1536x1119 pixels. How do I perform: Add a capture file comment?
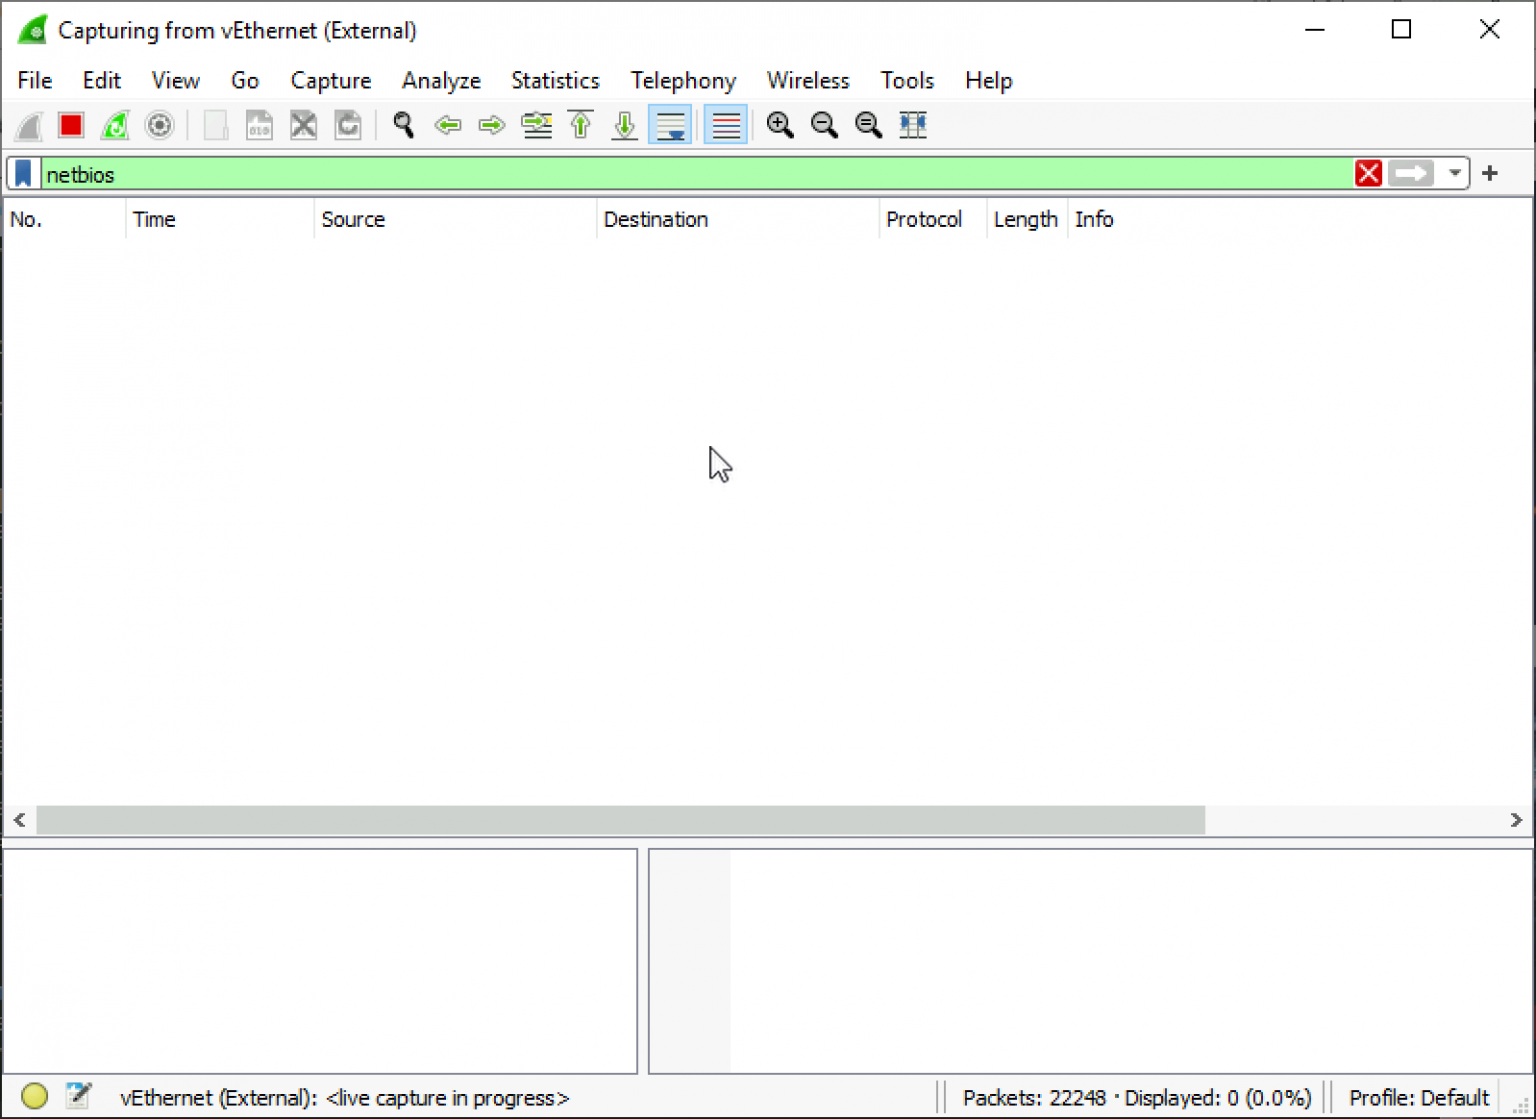(x=79, y=1097)
